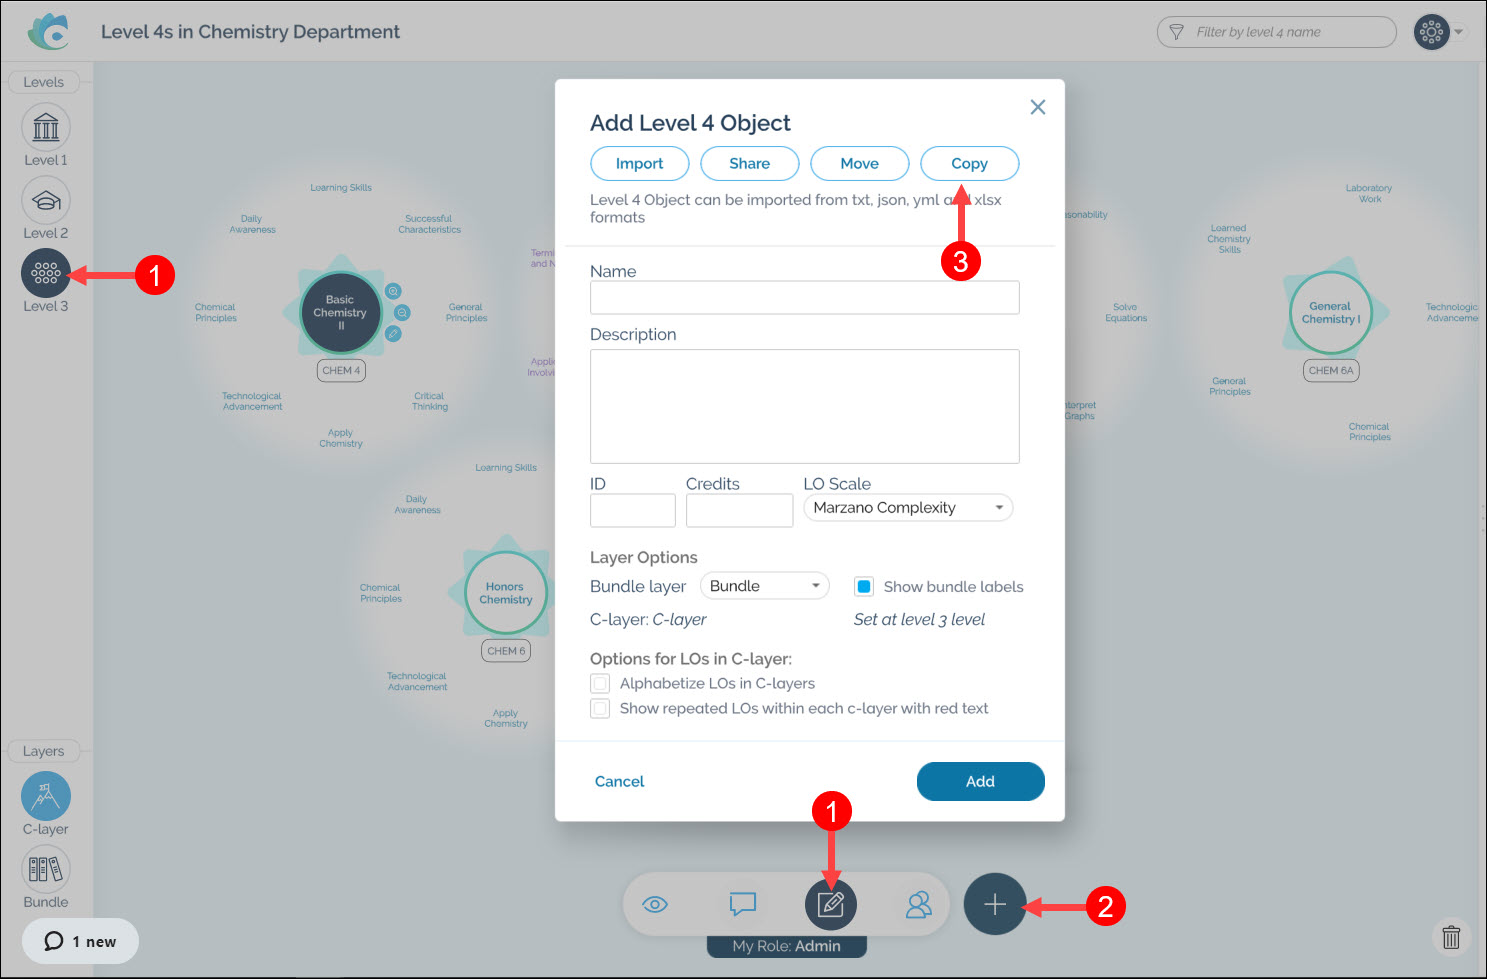Open the user account menu arrow

[1459, 32]
